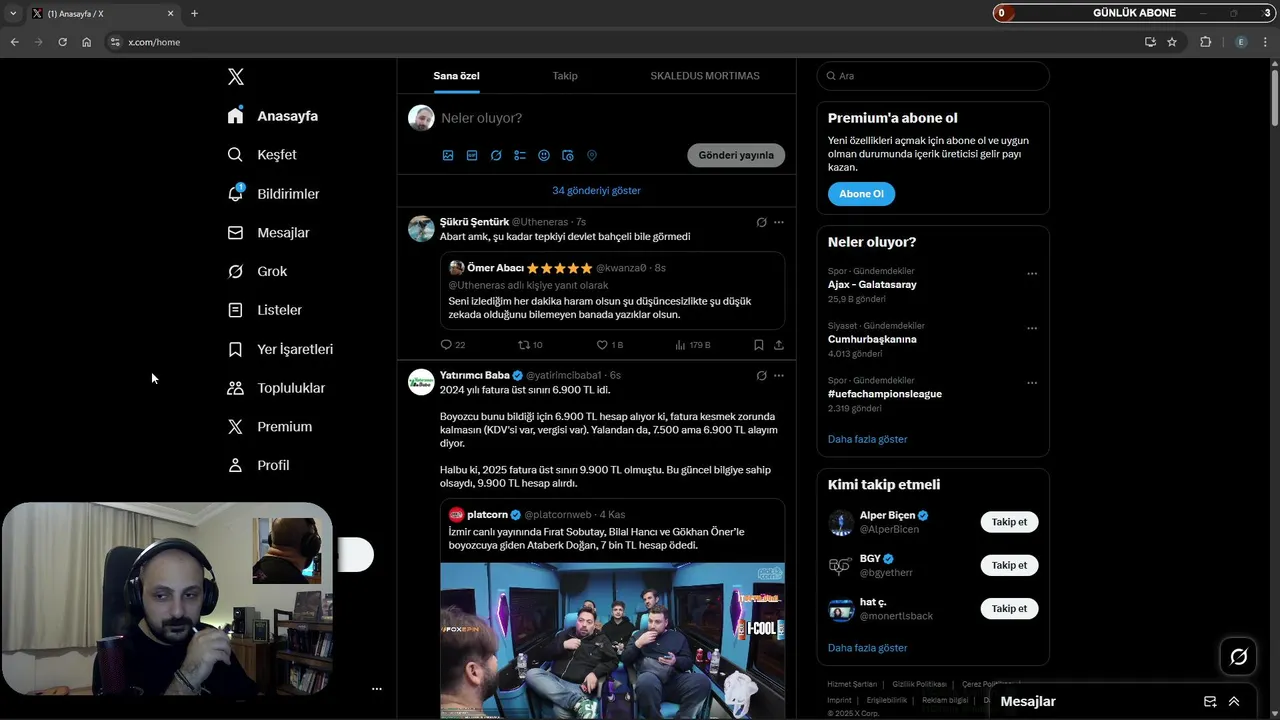Open browser extensions menu
This screenshot has width=1280, height=720.
point(1205,42)
